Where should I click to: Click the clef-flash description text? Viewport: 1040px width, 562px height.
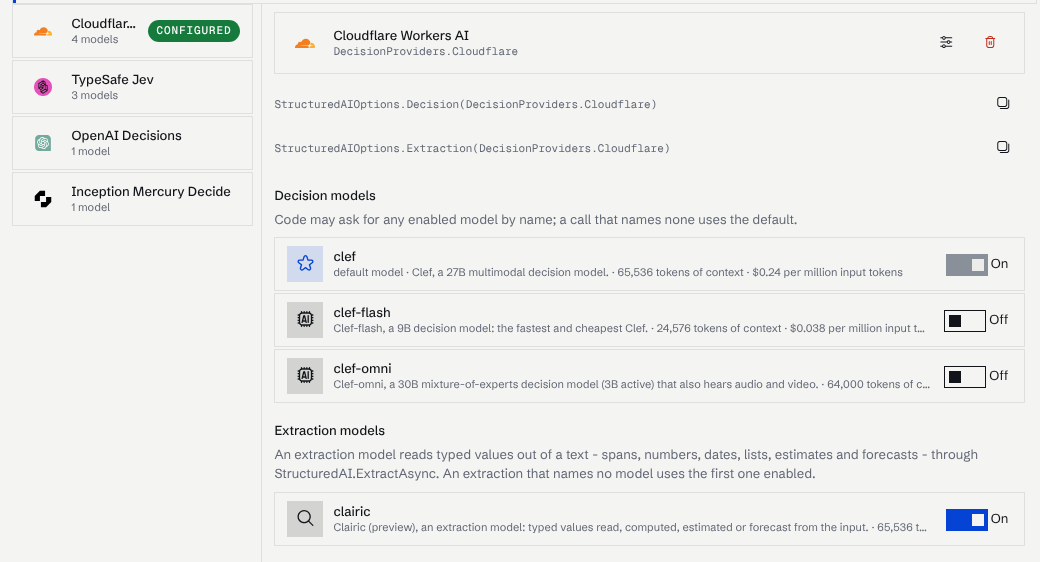[x=629, y=328]
